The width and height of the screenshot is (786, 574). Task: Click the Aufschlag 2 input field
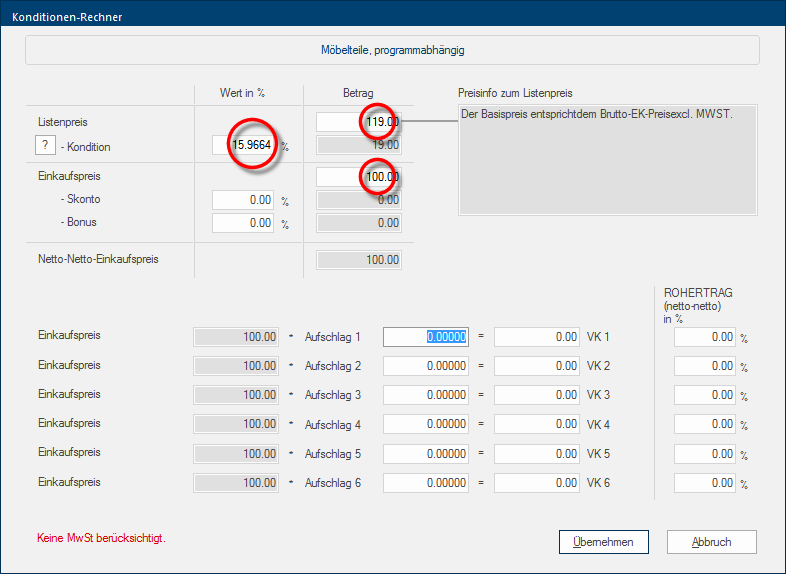point(426,366)
